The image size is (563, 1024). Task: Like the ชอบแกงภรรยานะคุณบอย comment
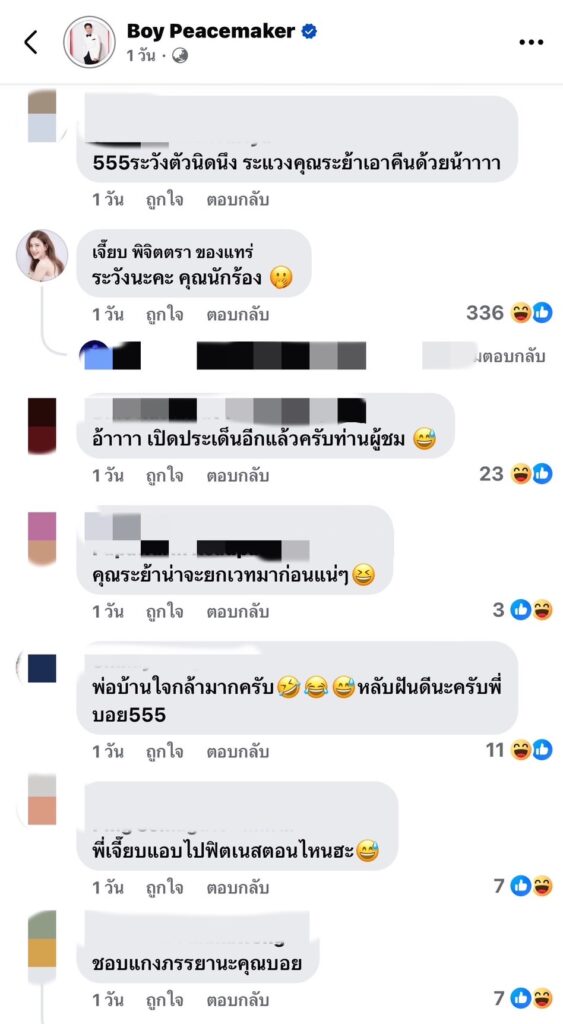[164, 1000]
